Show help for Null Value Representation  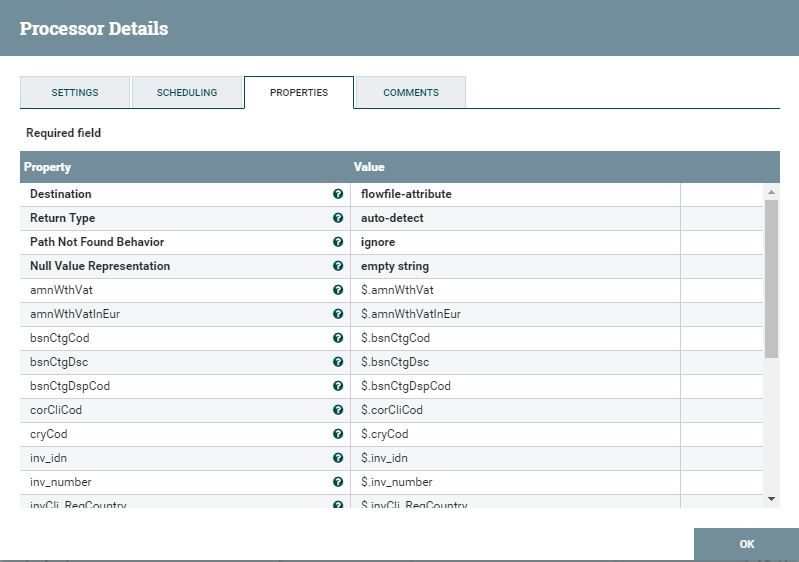[338, 266]
